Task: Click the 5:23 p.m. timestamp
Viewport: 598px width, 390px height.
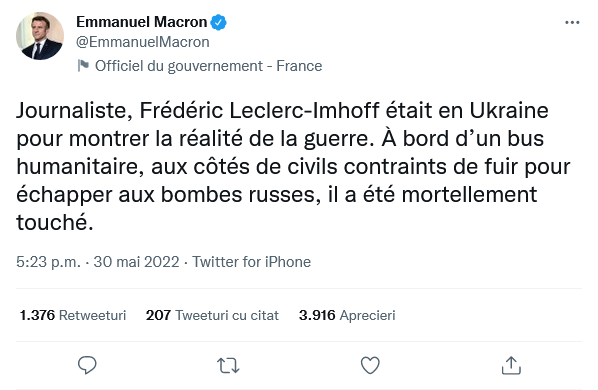Action: click(48, 262)
